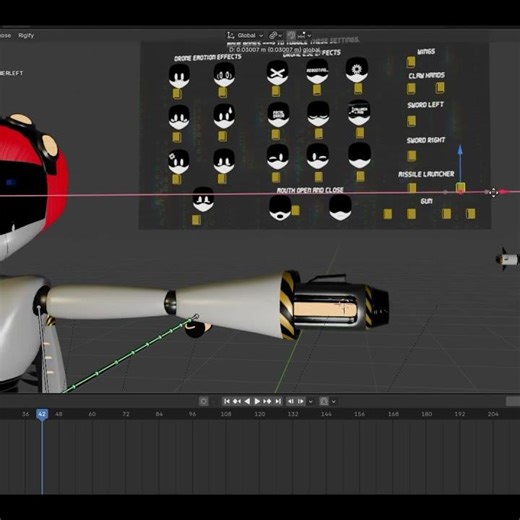Click the frame 42 playhead marker

pos(42,414)
